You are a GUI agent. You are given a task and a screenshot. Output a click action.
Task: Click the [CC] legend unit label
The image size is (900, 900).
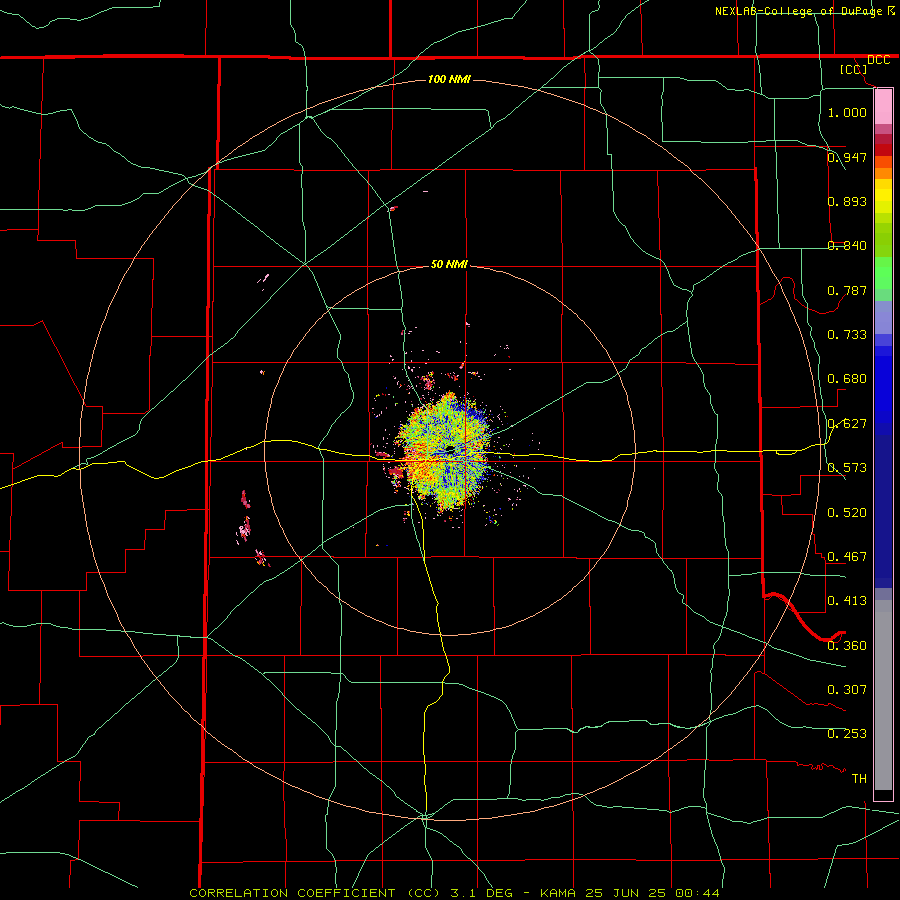pos(853,69)
